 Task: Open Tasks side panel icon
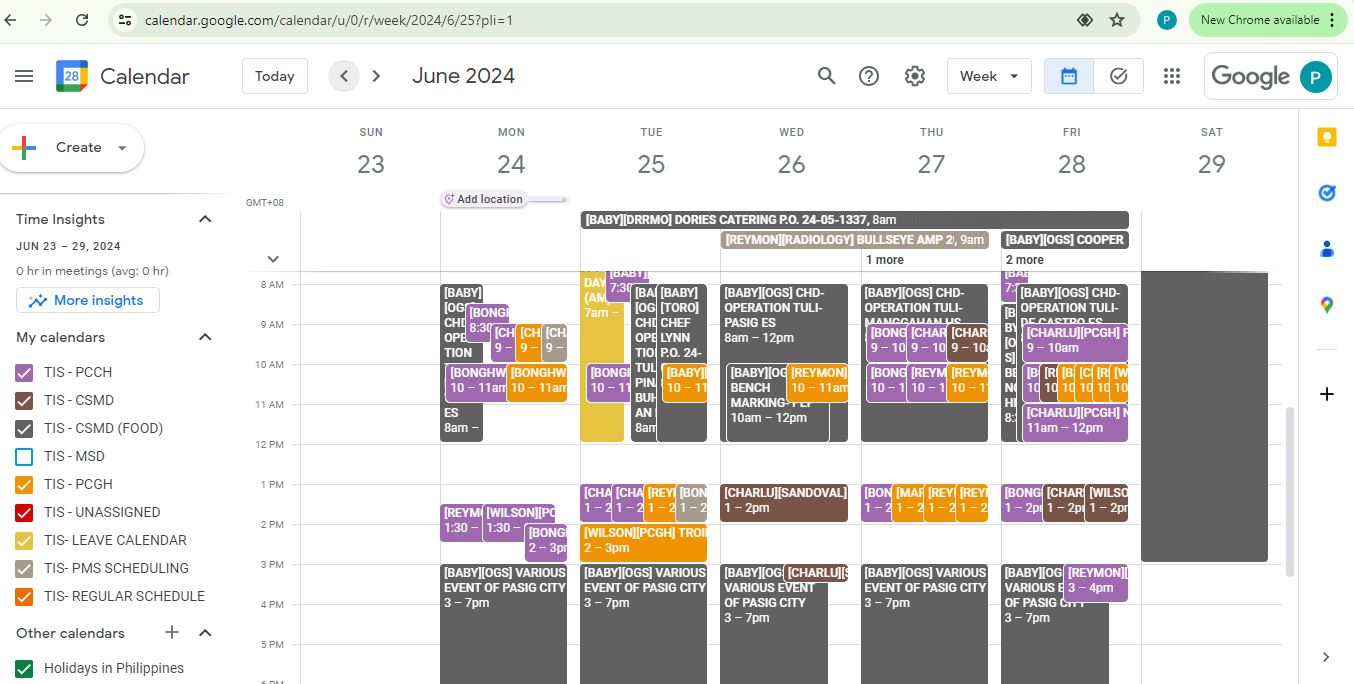pyautogui.click(x=1327, y=193)
